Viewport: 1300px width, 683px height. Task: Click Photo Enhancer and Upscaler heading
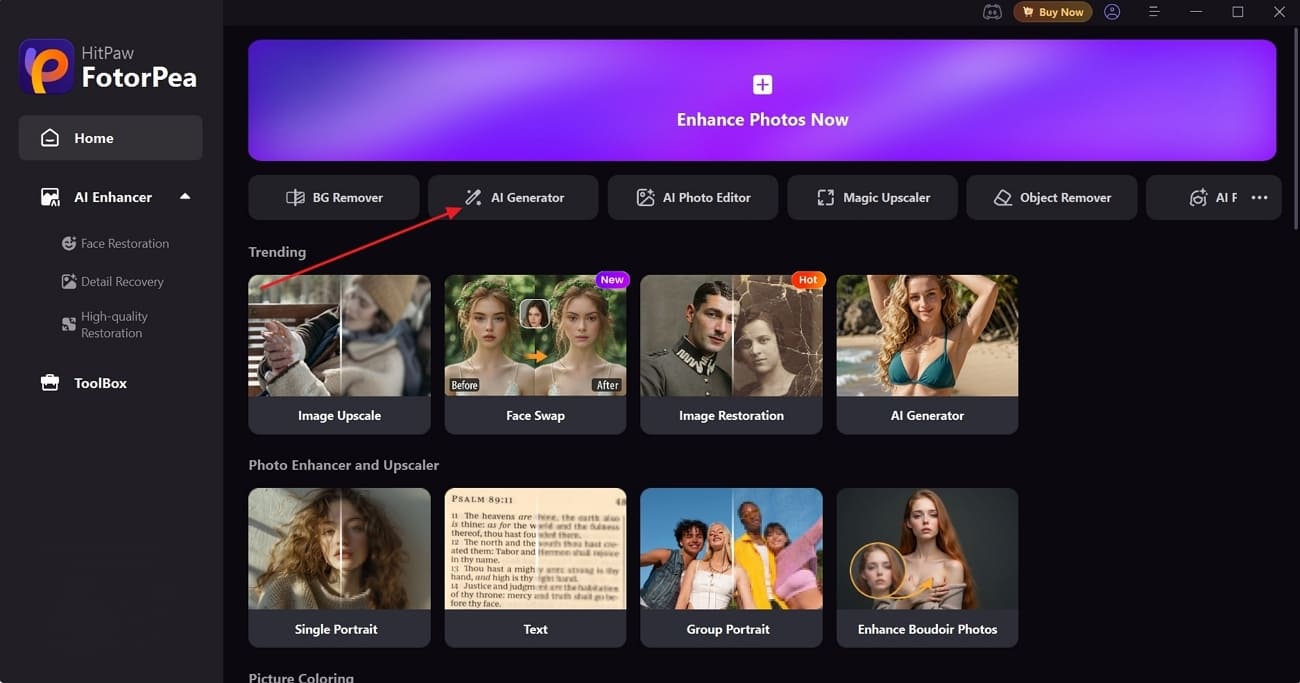[344, 465]
